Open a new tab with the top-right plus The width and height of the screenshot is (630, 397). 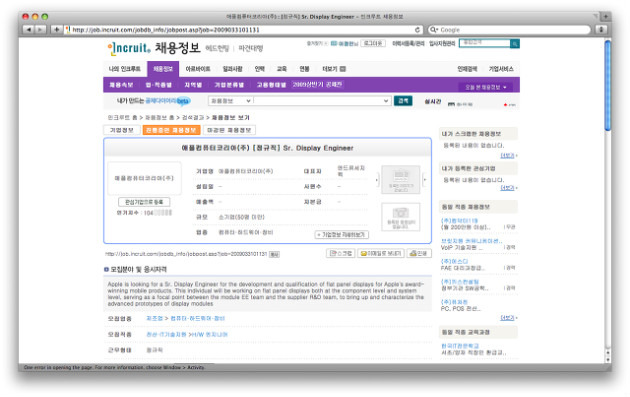pos(605,16)
